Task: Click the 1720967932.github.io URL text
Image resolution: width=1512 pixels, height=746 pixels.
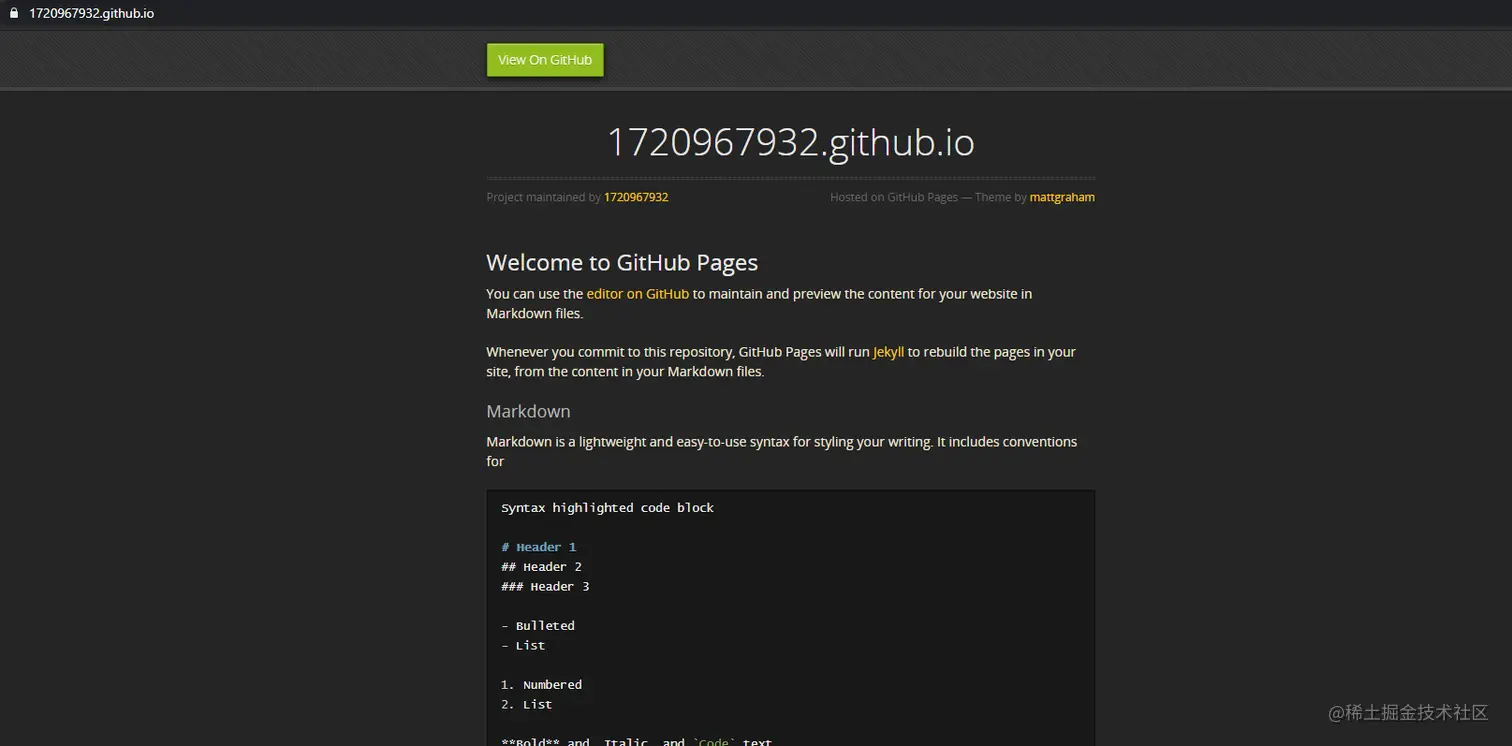Action: [91, 14]
